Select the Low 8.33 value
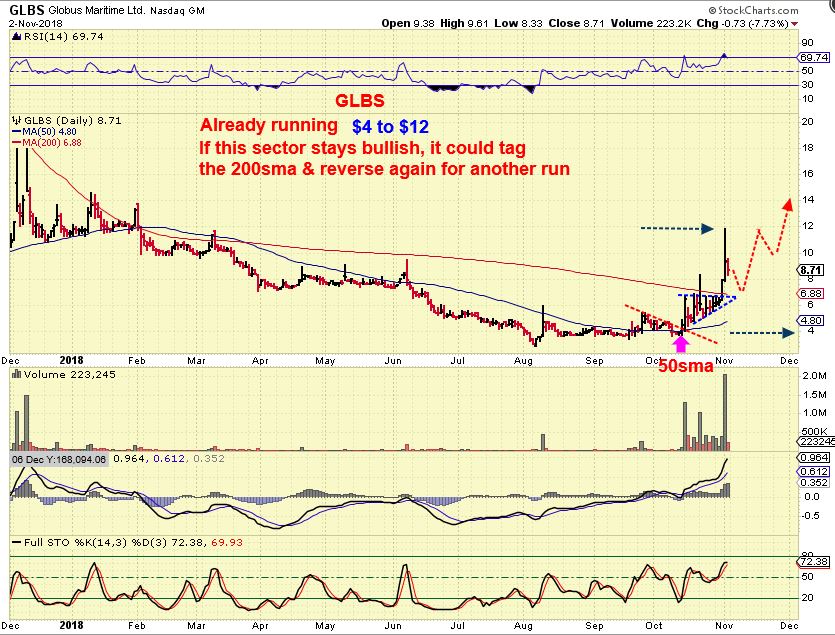 pyautogui.click(x=518, y=23)
